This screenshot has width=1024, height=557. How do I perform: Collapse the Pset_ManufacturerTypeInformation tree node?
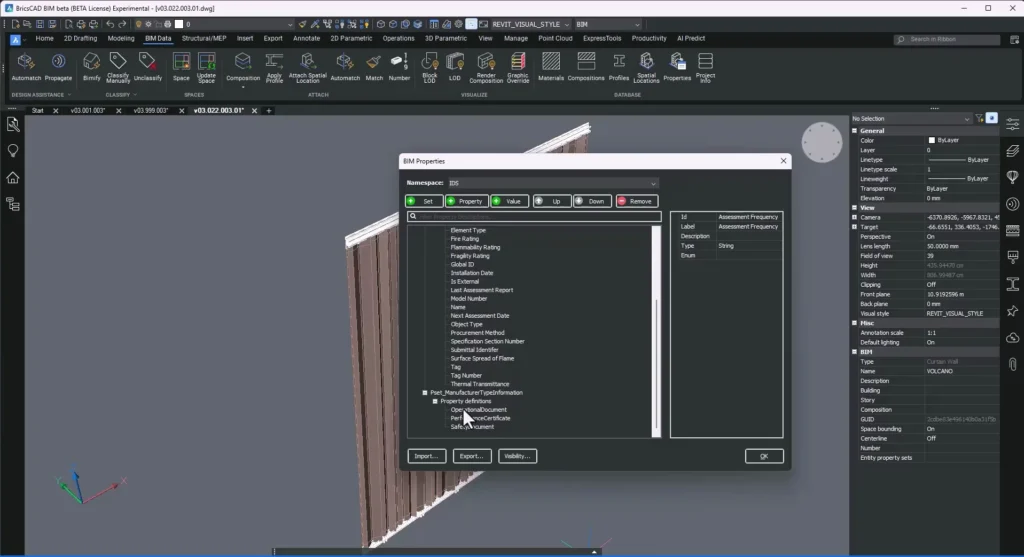click(x=425, y=393)
